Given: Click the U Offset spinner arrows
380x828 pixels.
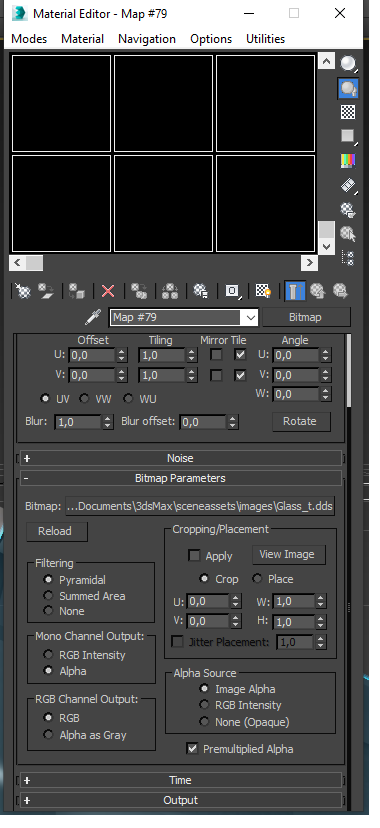Looking at the screenshot, I should tap(122, 355).
